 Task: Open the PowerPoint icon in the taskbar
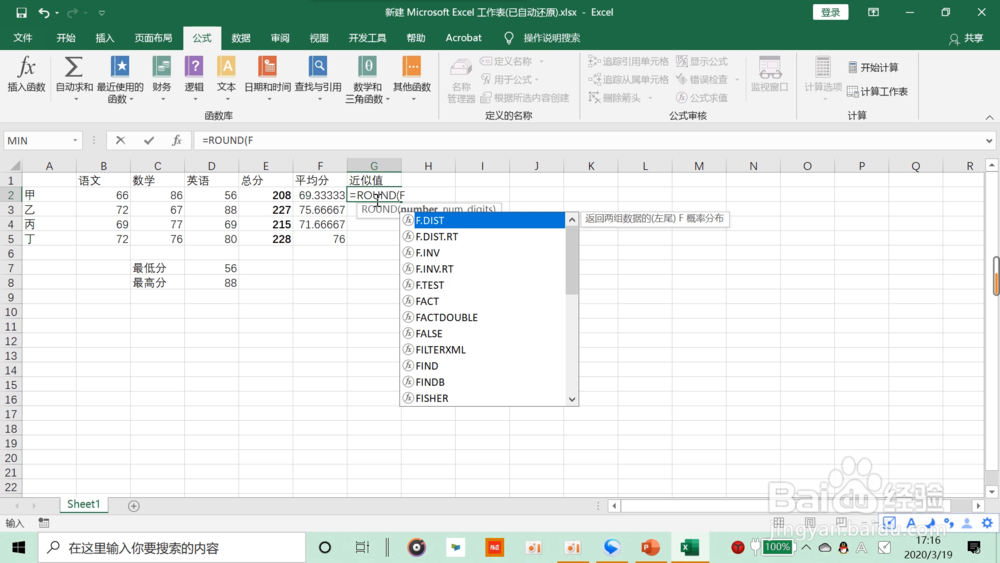(651, 547)
